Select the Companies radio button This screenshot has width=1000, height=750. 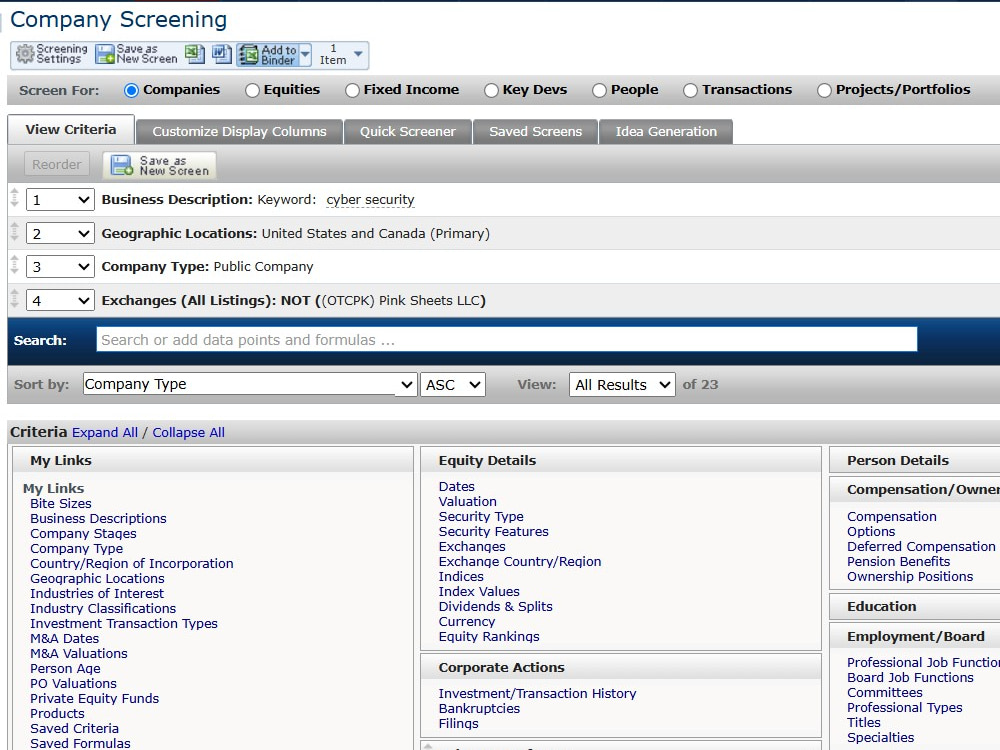131,91
